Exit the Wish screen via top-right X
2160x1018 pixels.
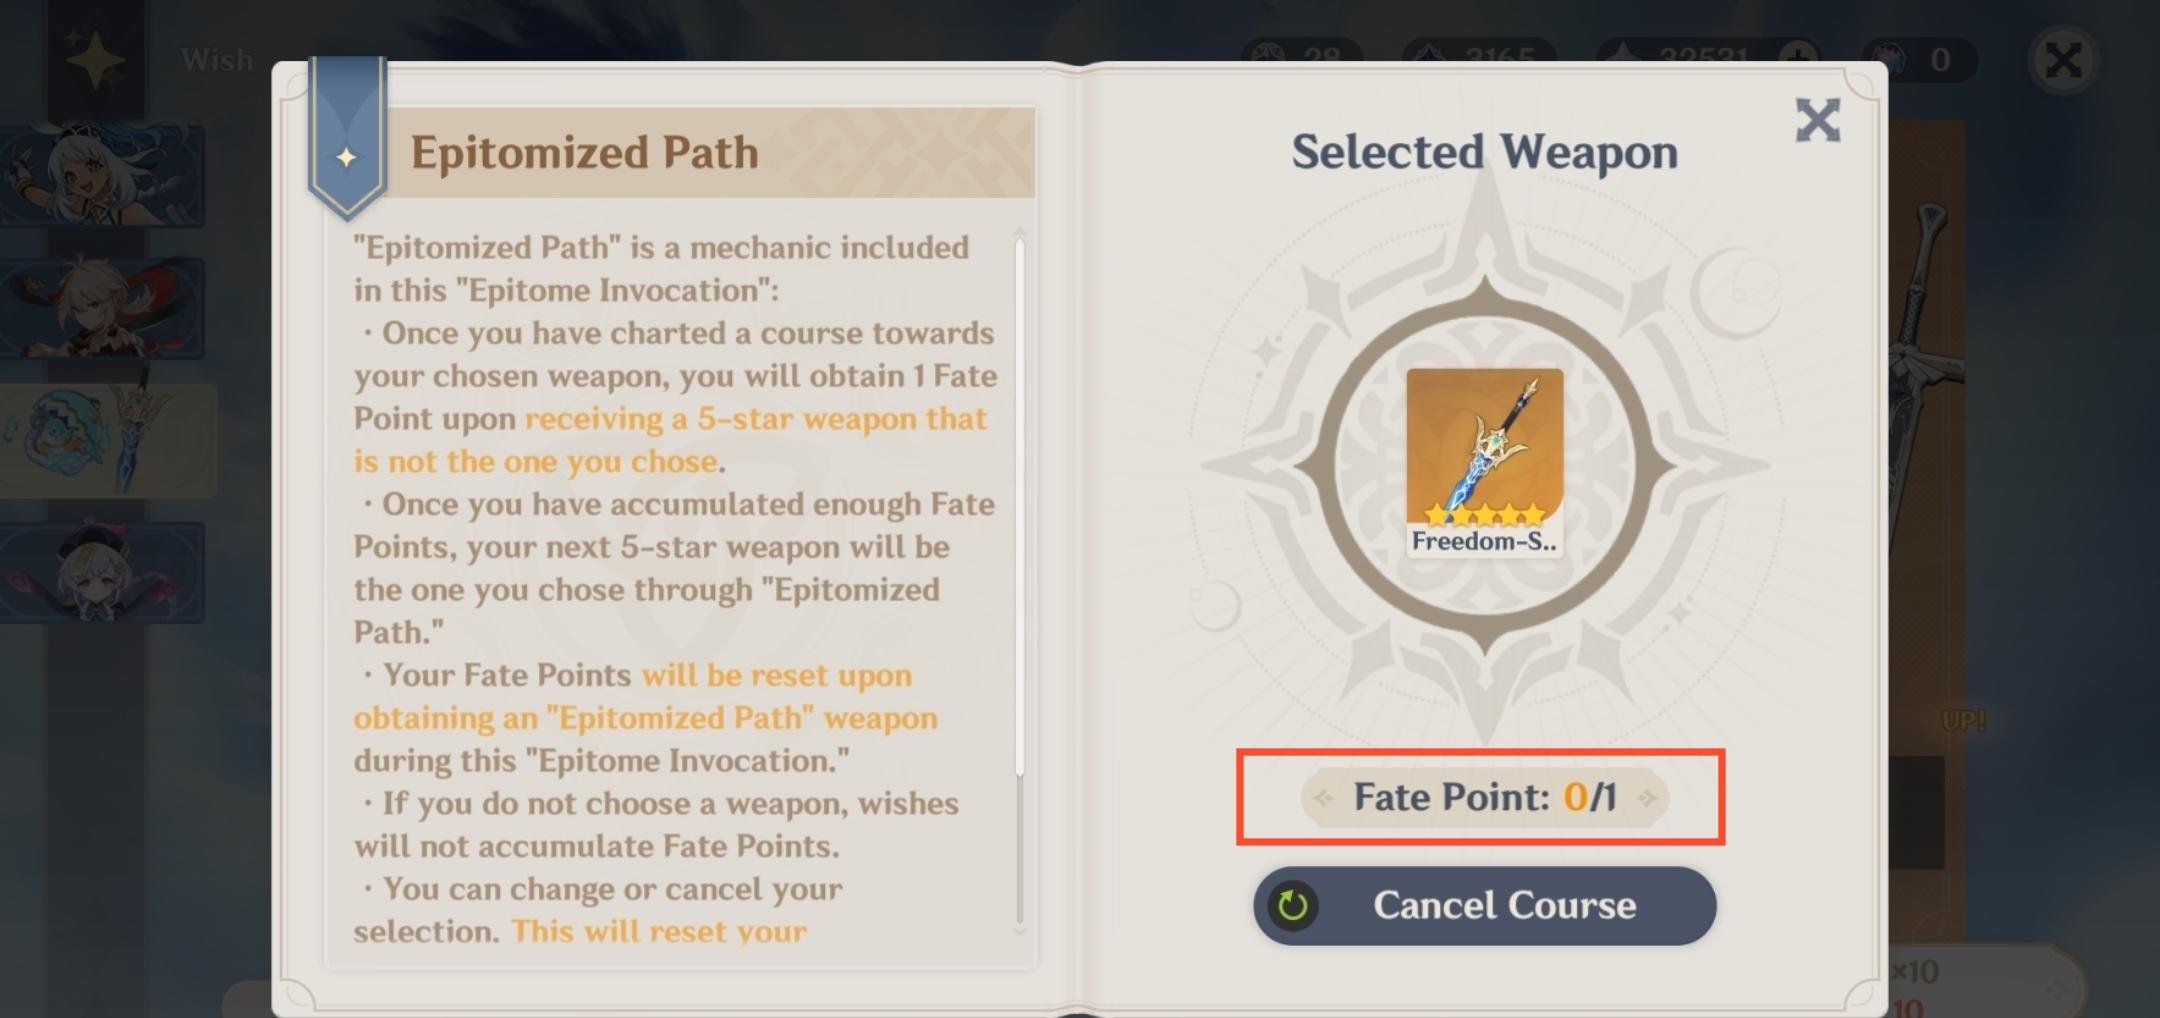2062,60
